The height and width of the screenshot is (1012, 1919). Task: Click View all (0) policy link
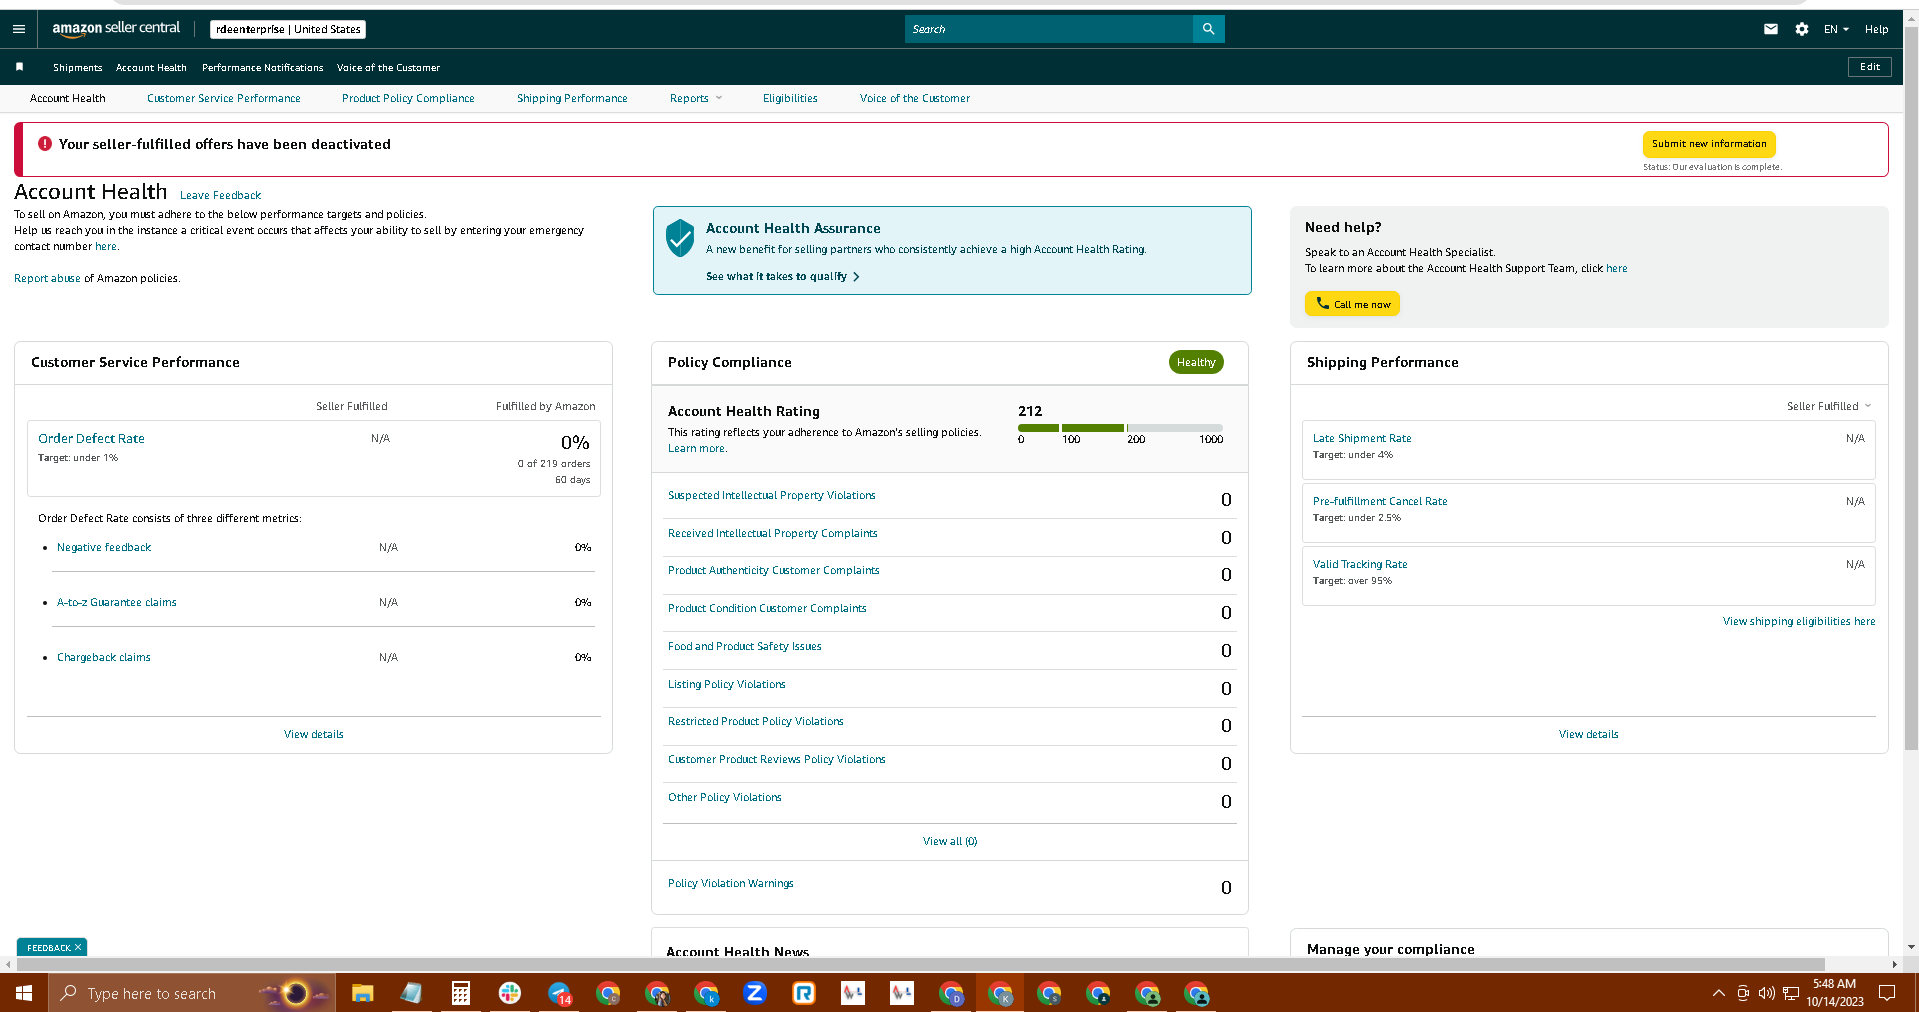click(x=950, y=841)
